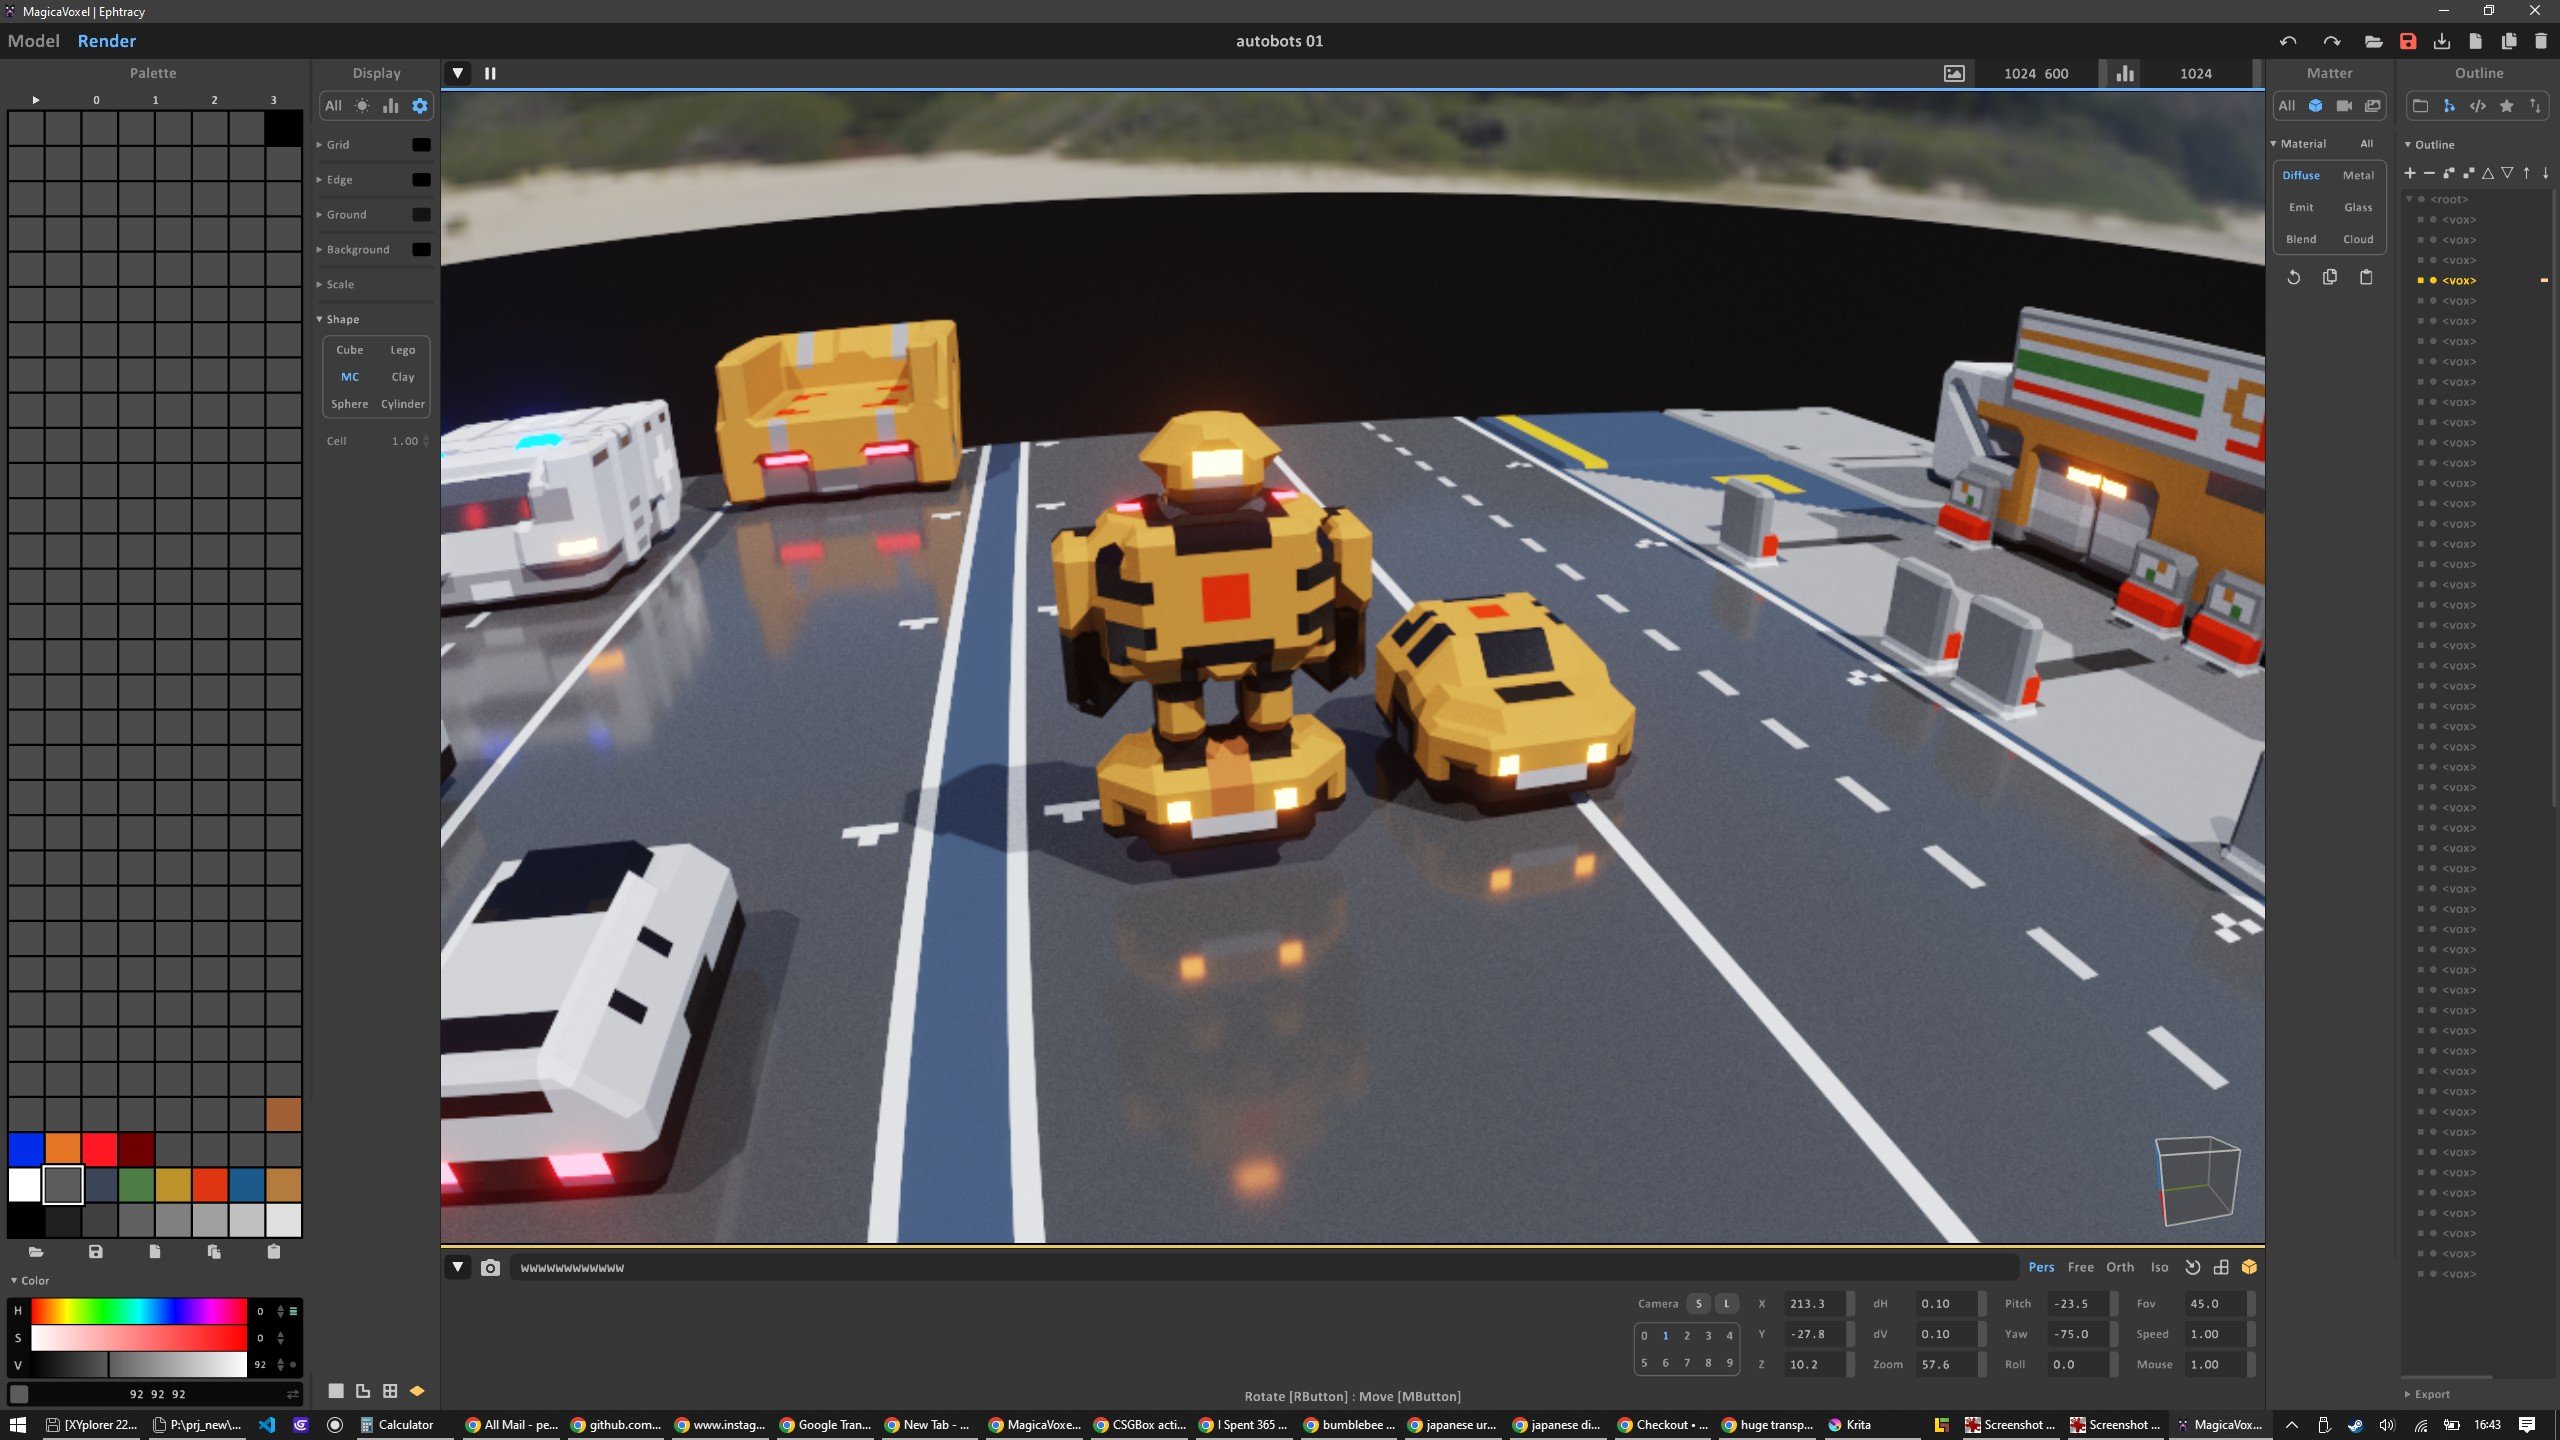Choose the Clay voxel shape
This screenshot has width=2560, height=1440.
pyautogui.click(x=402, y=377)
